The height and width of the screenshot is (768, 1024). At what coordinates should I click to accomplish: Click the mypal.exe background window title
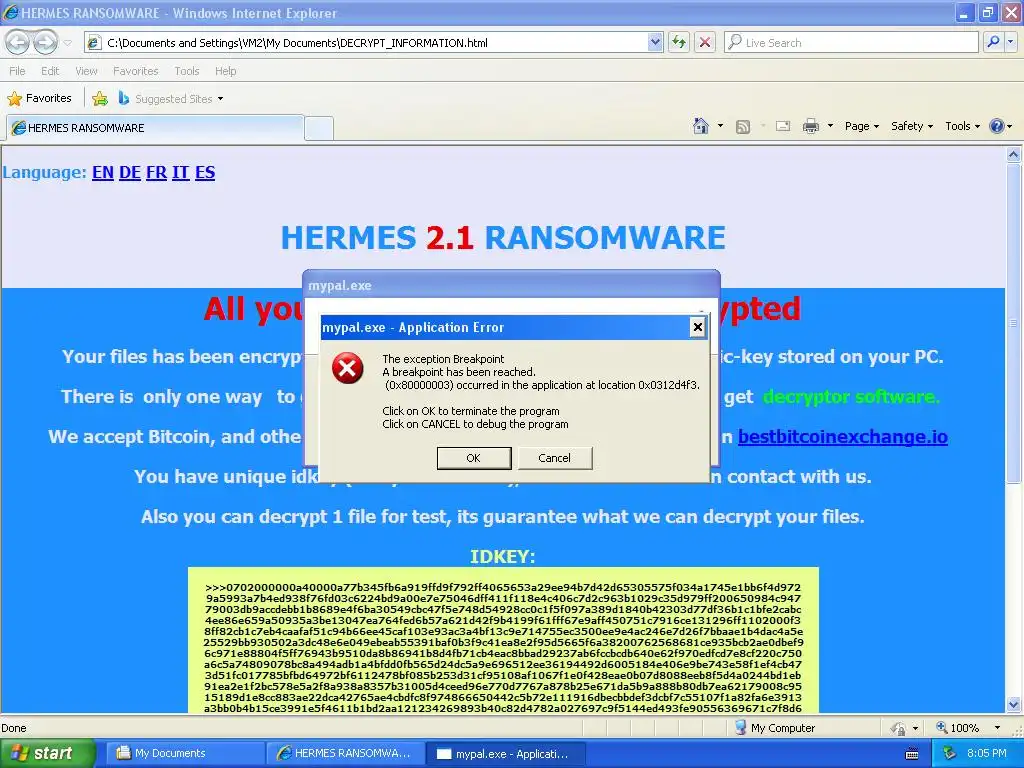[x=340, y=285]
